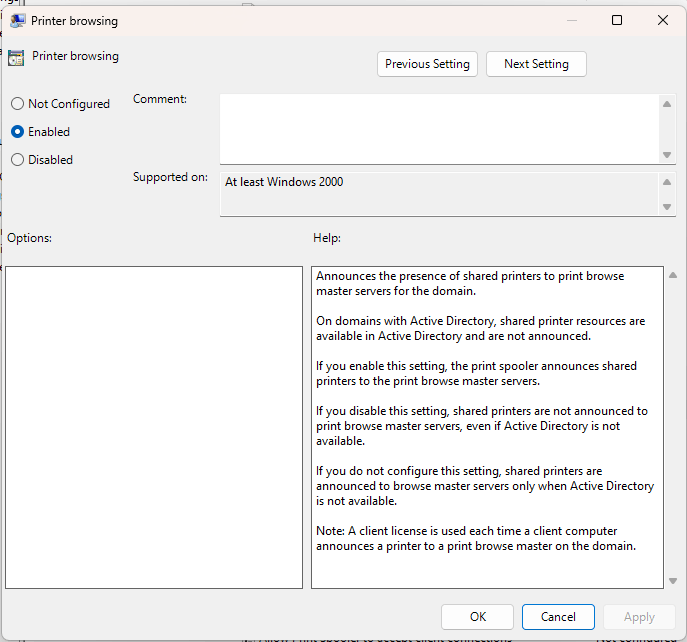
Task: Close the Printer browsing dialog
Action: [x=663, y=20]
